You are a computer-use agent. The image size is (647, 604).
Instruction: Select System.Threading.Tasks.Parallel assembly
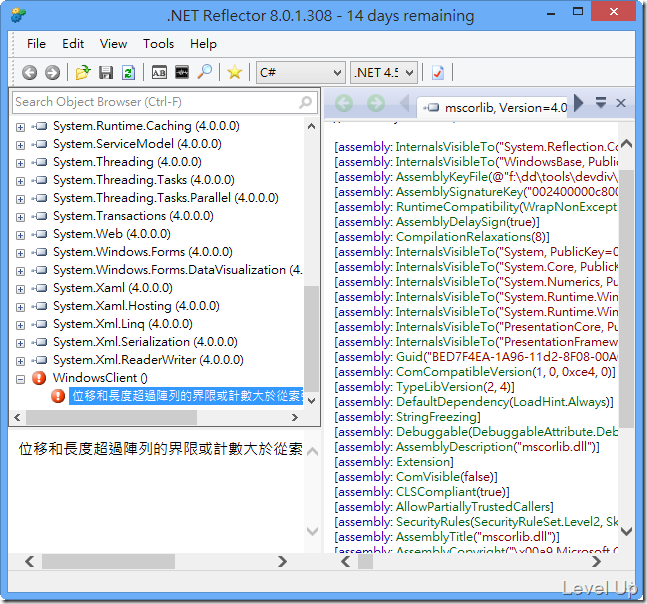165,198
